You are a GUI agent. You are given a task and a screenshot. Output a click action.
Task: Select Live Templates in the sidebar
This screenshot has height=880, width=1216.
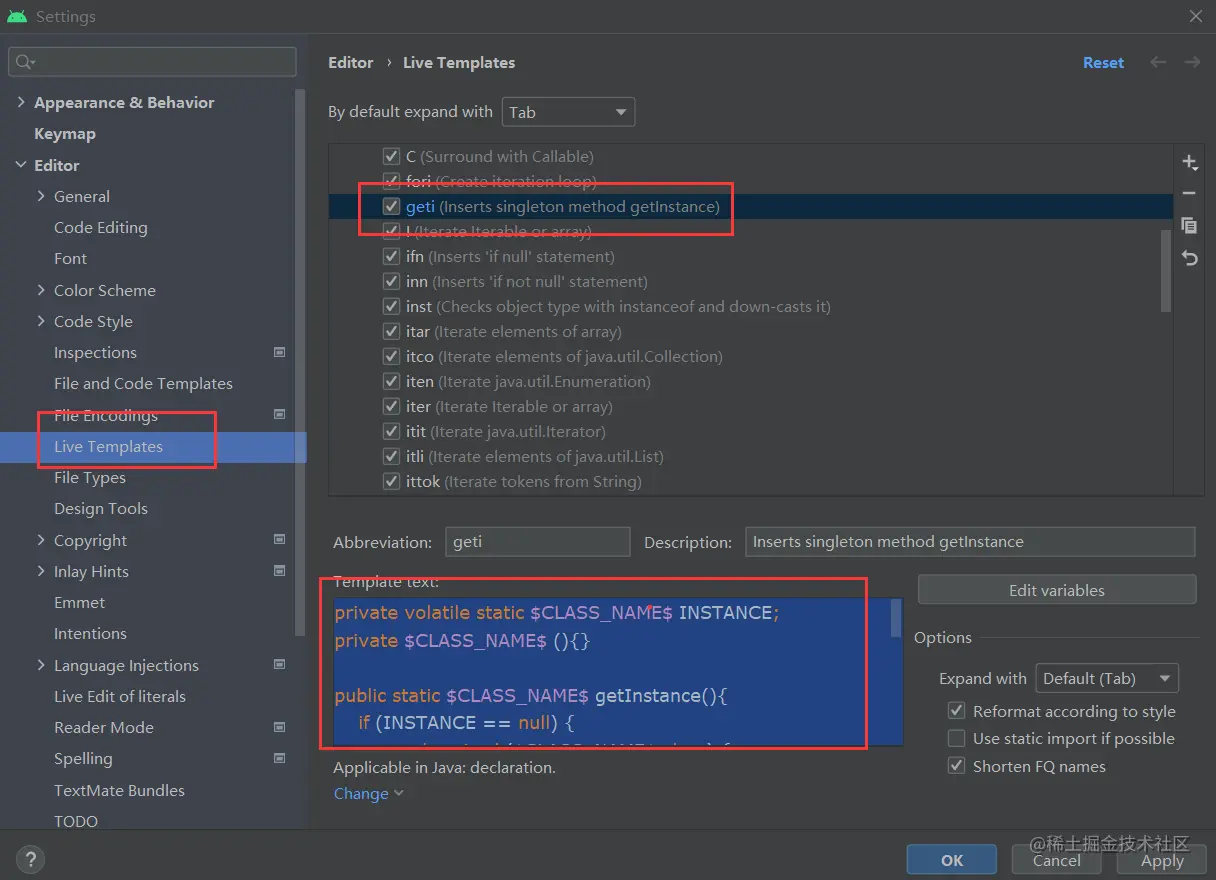click(153, 446)
